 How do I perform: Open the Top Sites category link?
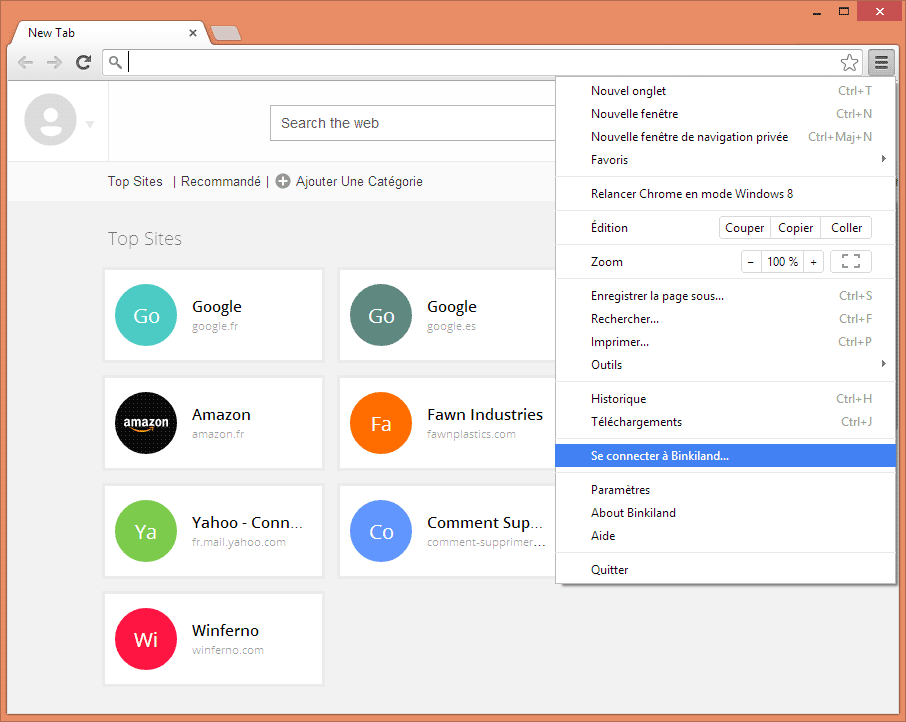[135, 181]
